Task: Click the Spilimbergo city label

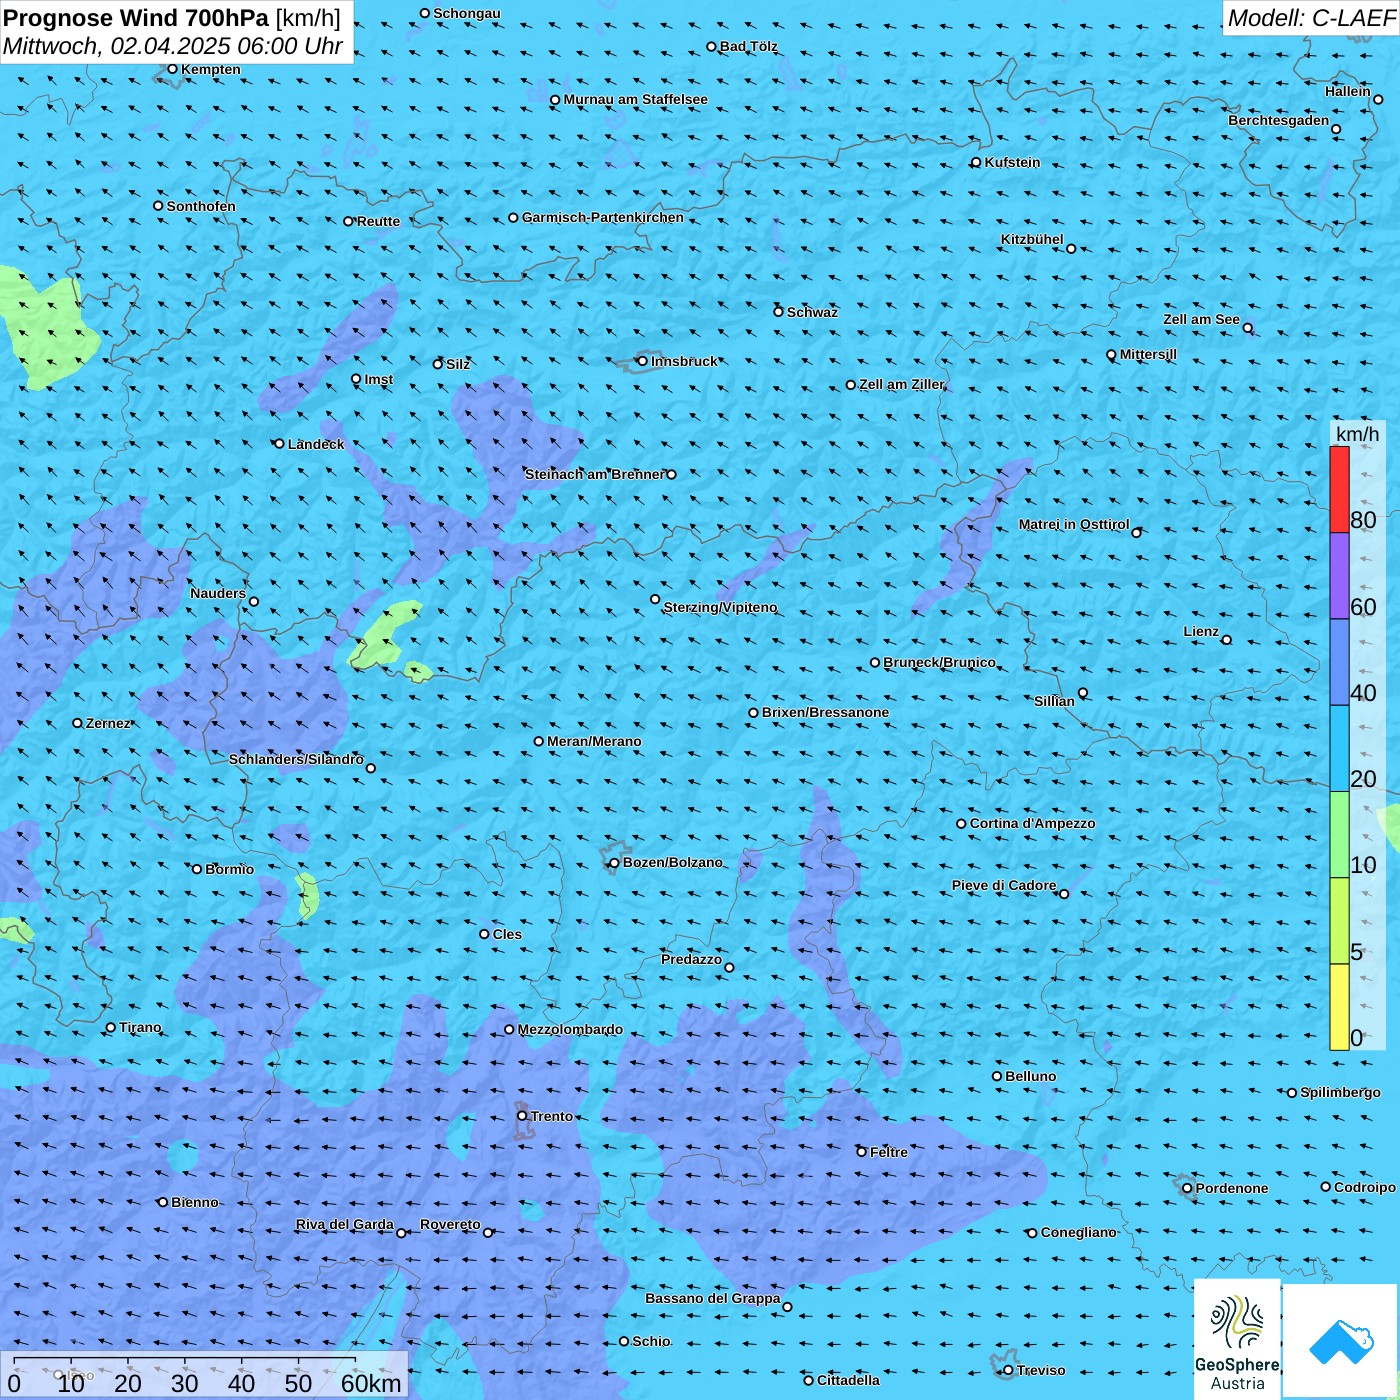Action: click(x=1340, y=1092)
